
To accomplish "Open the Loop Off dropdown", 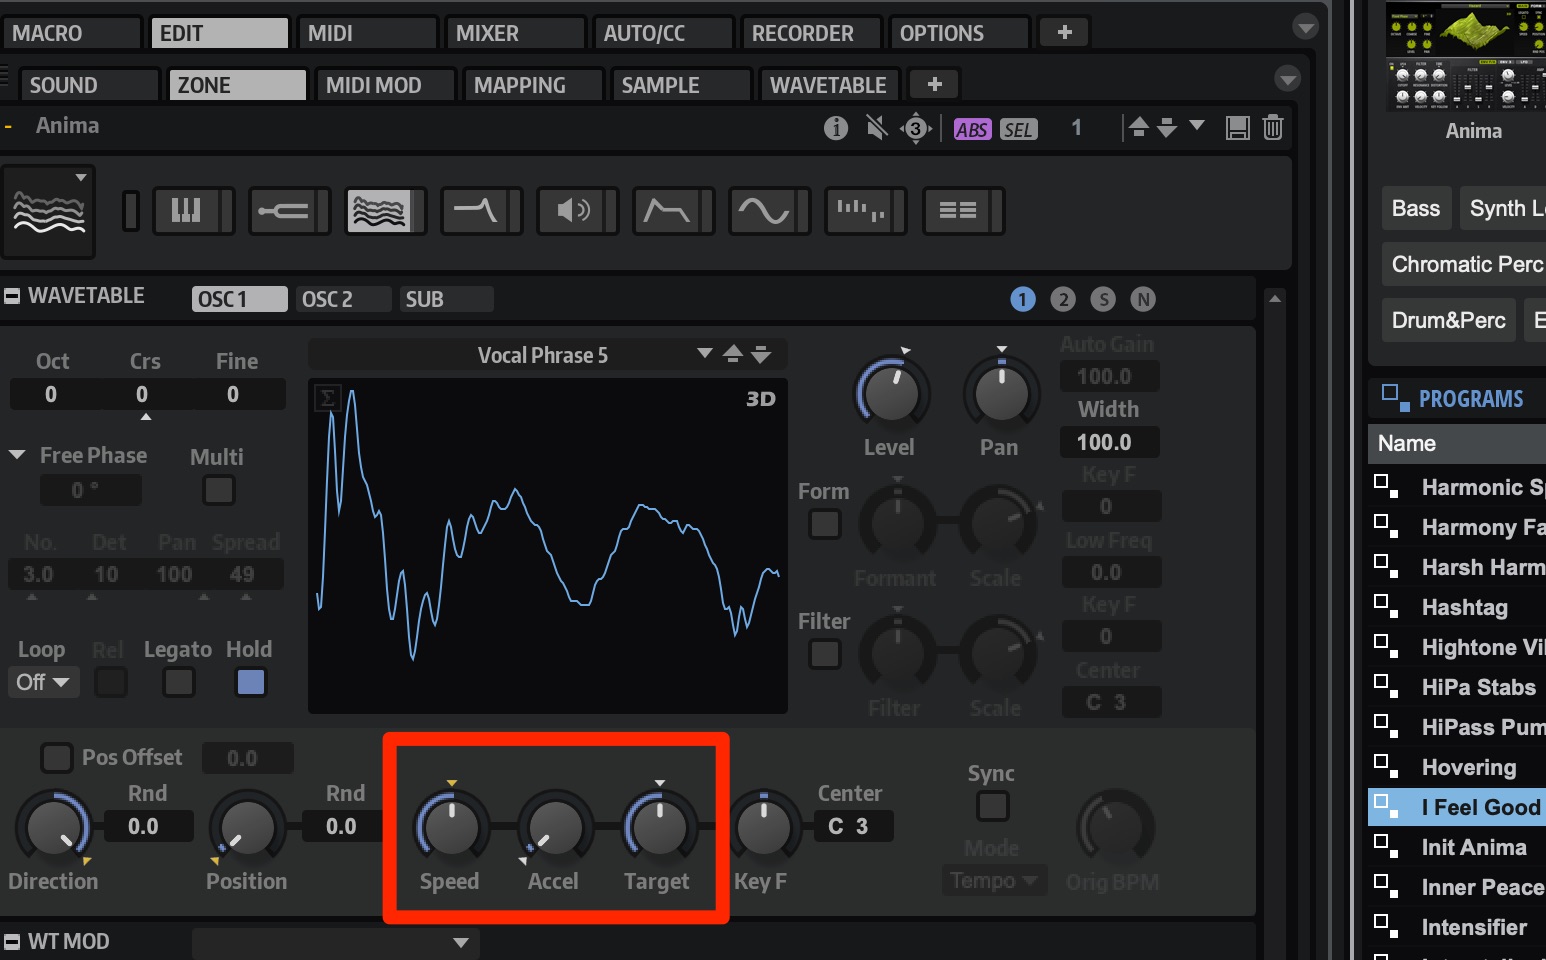I will click(x=43, y=682).
